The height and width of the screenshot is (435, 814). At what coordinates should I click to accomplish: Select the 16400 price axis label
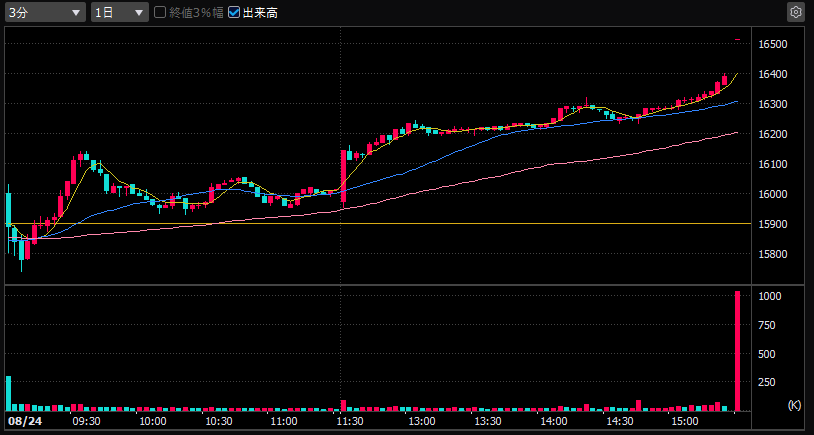tap(772, 74)
